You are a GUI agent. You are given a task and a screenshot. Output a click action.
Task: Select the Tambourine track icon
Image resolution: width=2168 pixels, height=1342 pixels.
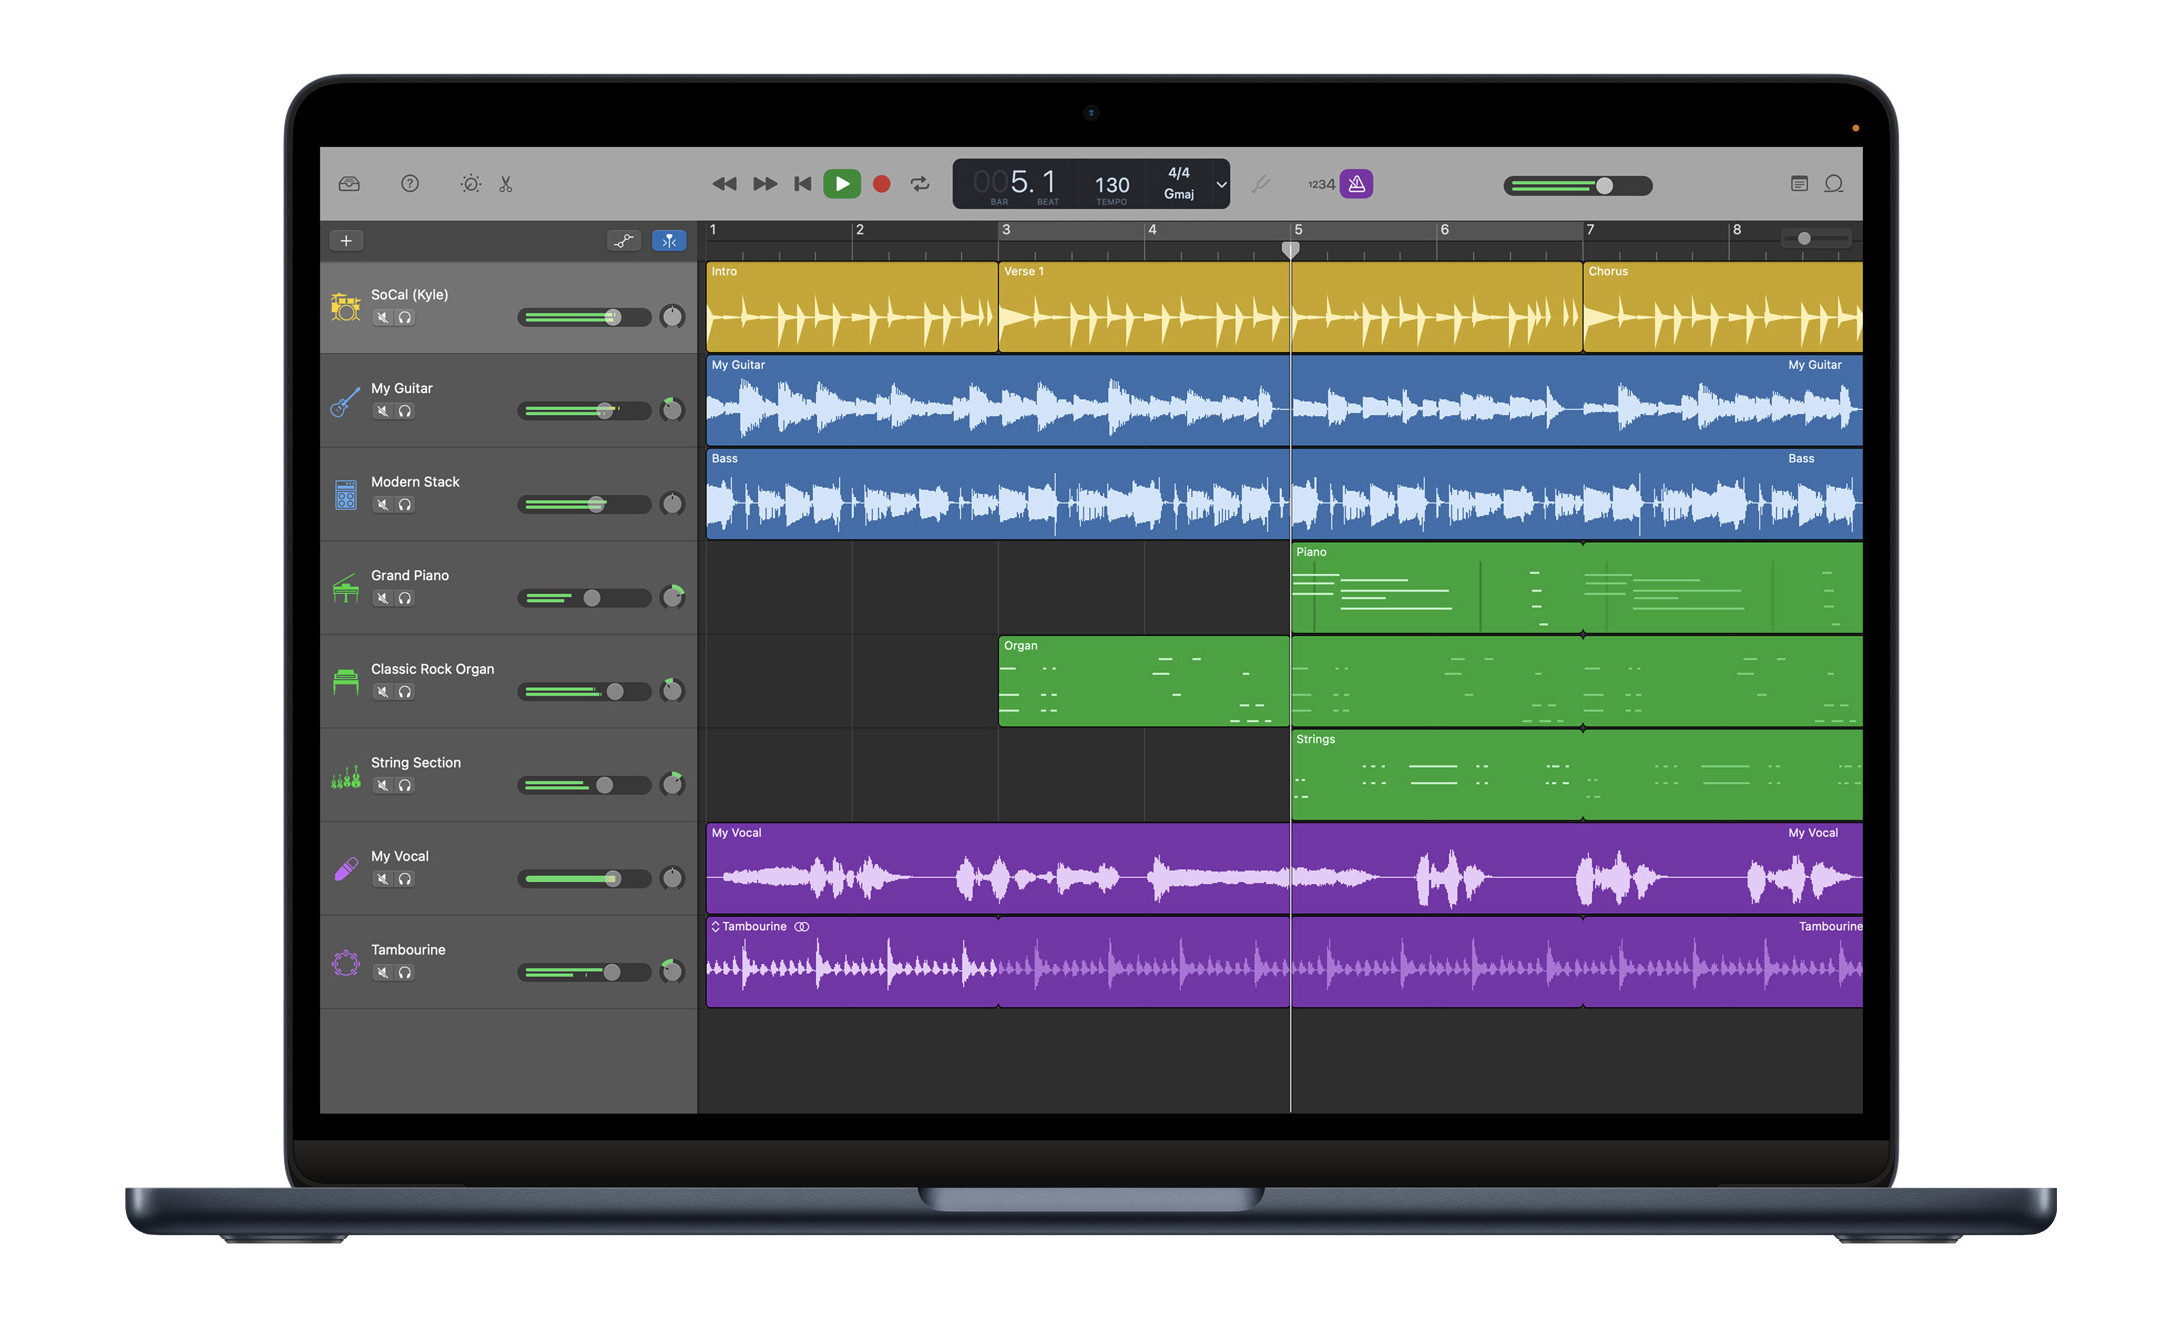pos(345,963)
